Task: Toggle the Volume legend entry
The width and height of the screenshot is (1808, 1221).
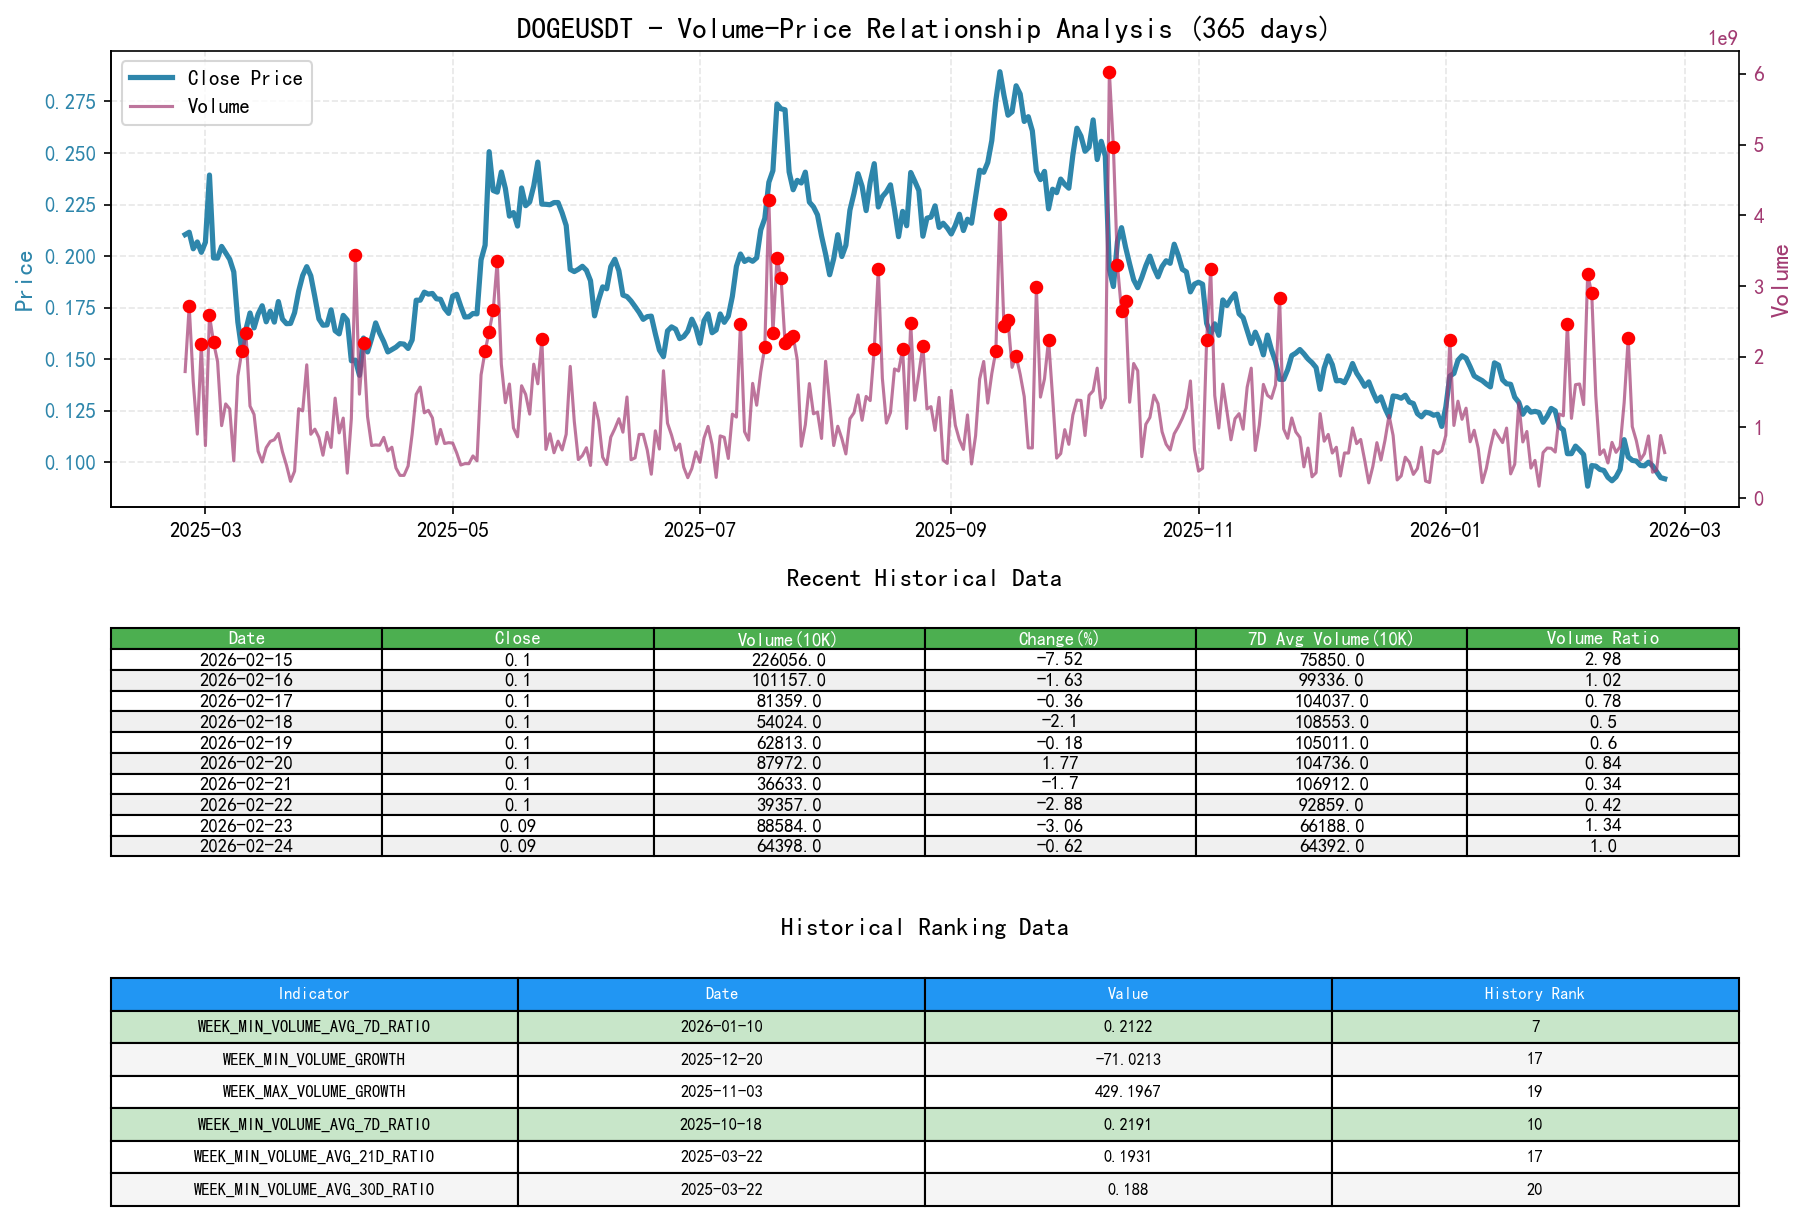Action: [219, 105]
